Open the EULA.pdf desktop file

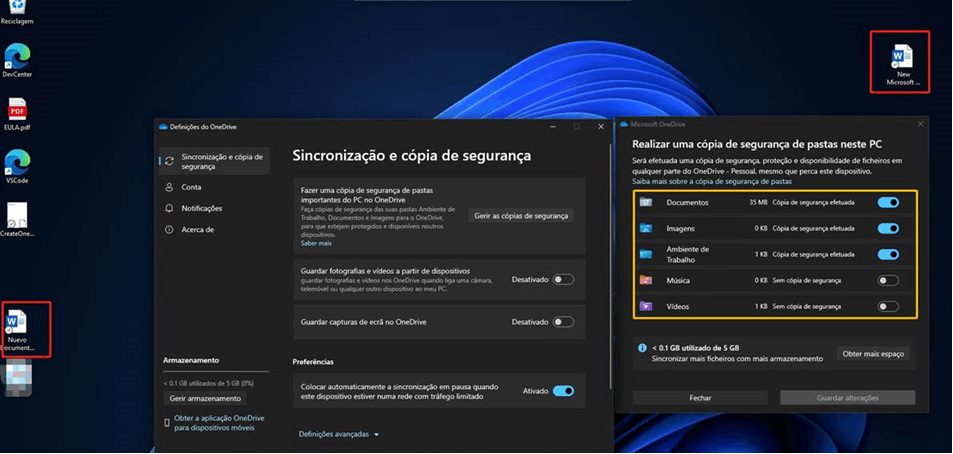(x=17, y=114)
